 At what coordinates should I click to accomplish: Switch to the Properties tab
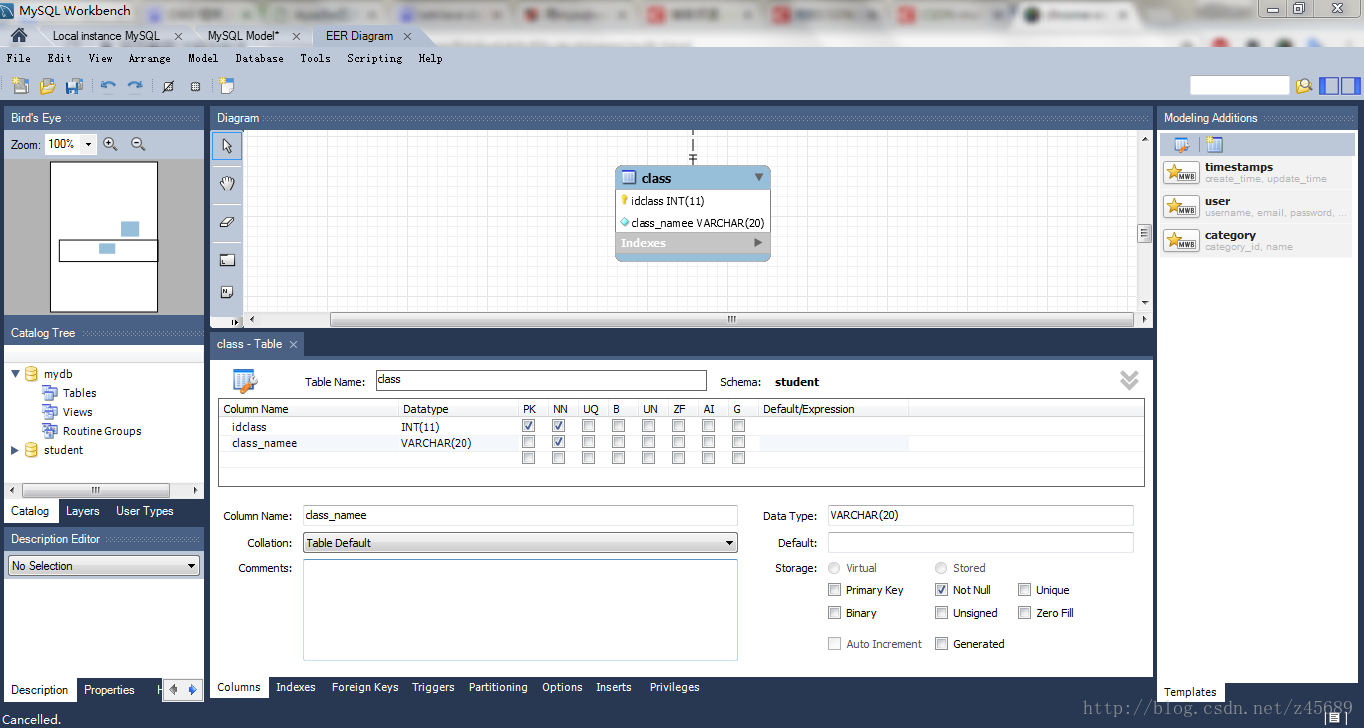pyautogui.click(x=109, y=690)
